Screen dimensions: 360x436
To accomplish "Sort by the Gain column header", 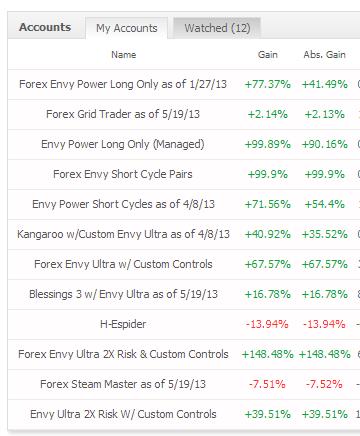I will pyautogui.click(x=267, y=55).
